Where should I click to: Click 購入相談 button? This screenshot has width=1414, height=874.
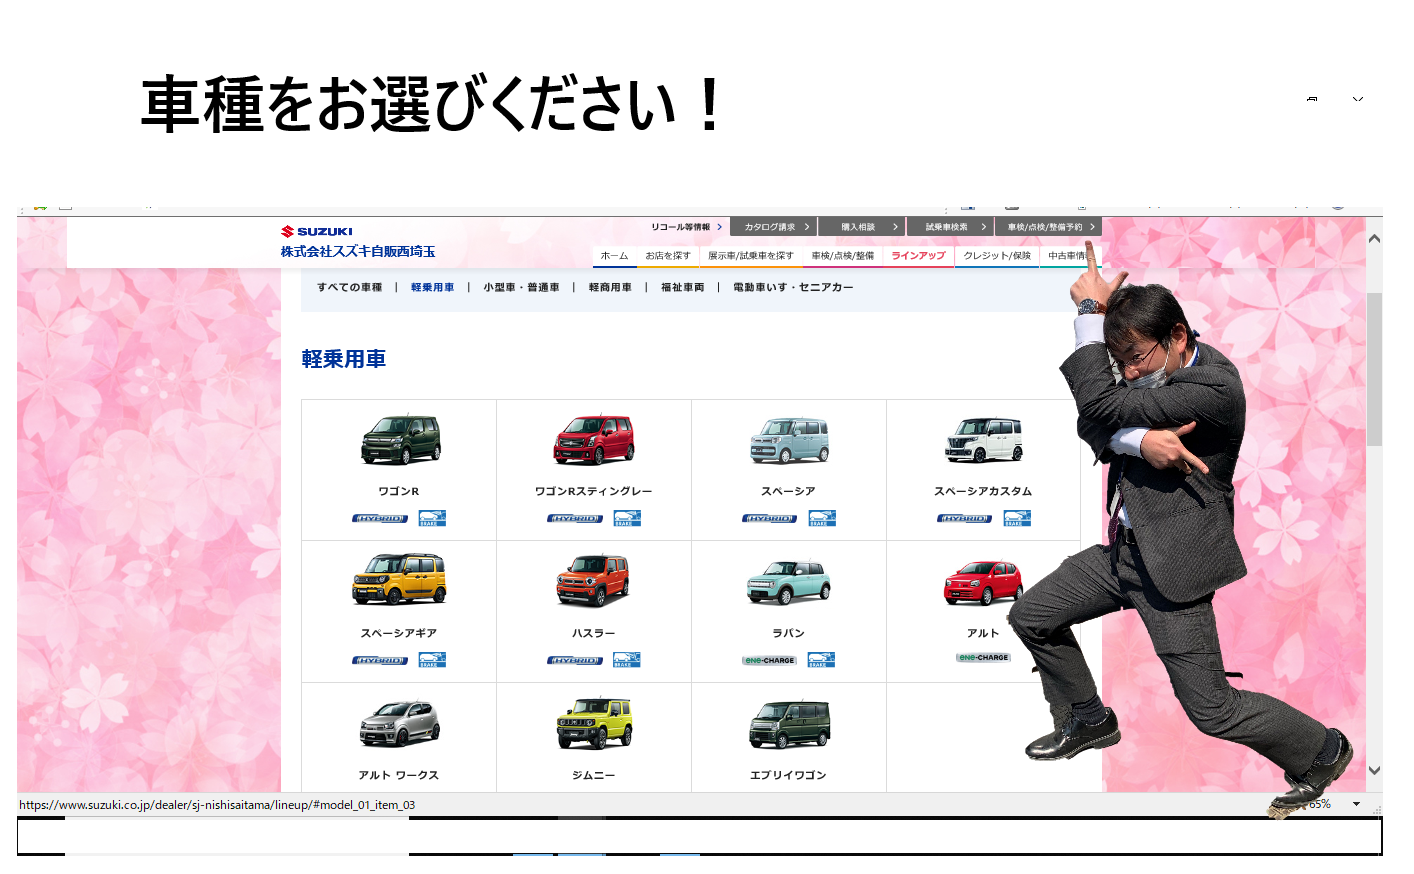862,227
